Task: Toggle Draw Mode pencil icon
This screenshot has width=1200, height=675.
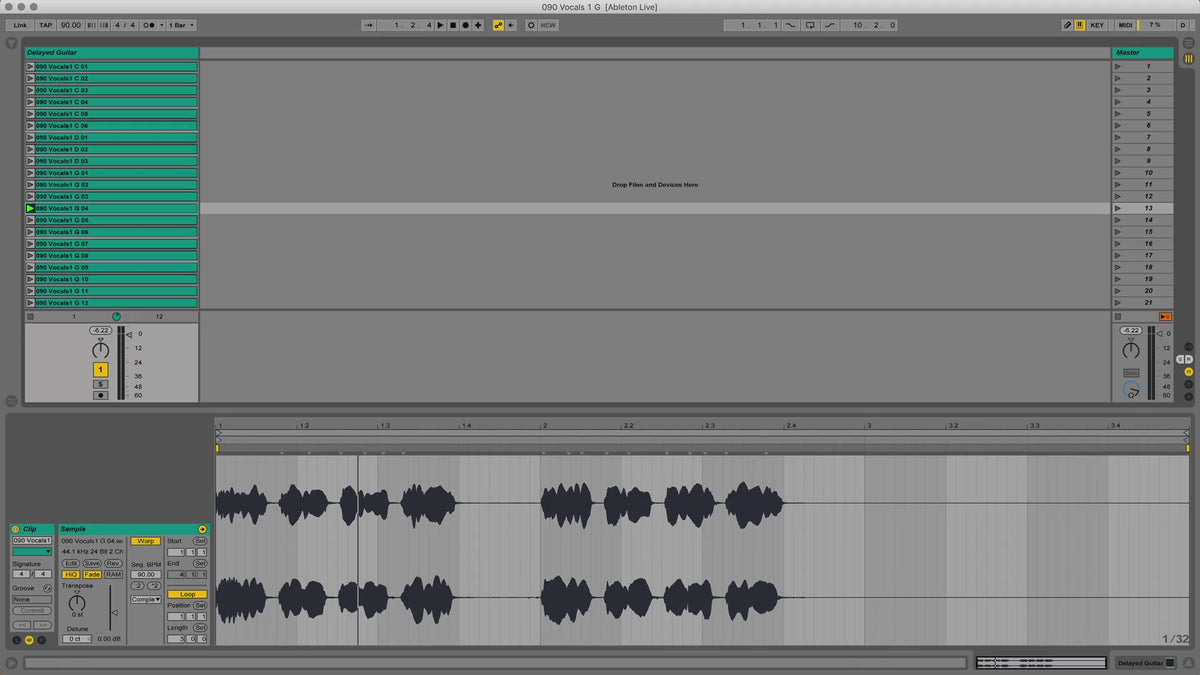Action: [x=1067, y=25]
